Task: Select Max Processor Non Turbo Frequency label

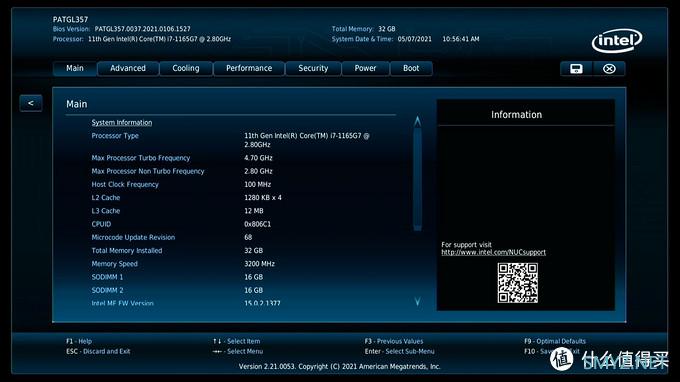Action: click(x=147, y=171)
